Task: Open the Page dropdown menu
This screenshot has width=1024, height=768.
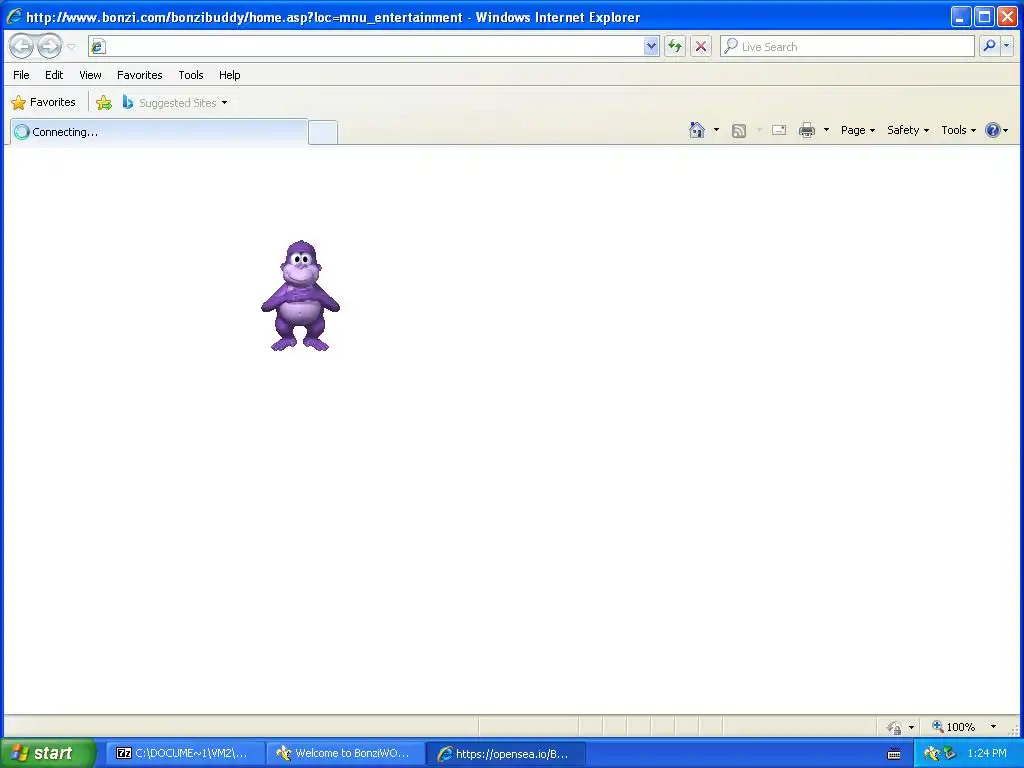Action: [857, 130]
